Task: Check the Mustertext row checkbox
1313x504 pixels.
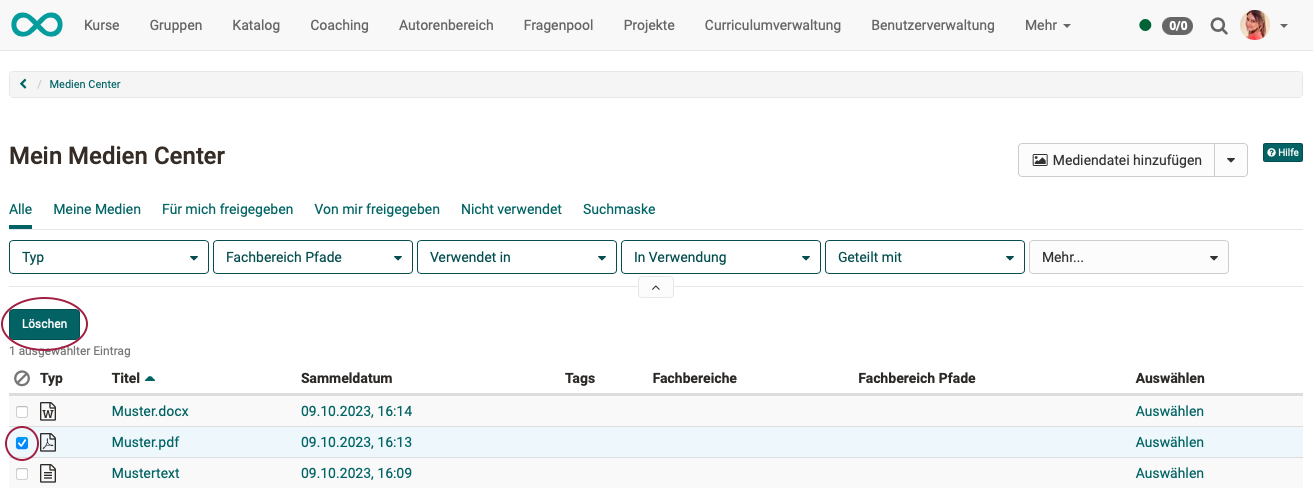Action: click(22, 473)
